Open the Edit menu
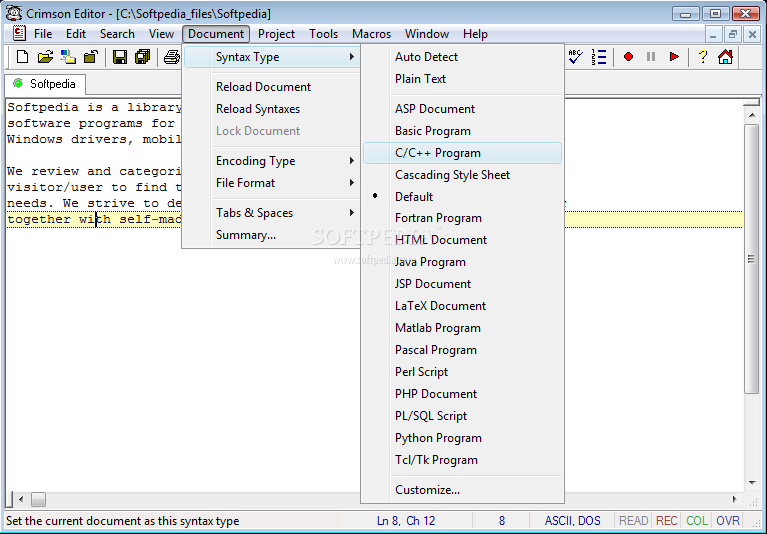Screen dimensions: 767x534 click(76, 34)
